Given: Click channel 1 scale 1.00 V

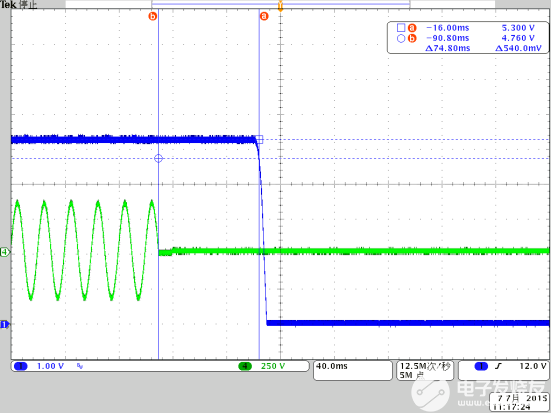Looking at the screenshot, I should coord(50,366).
